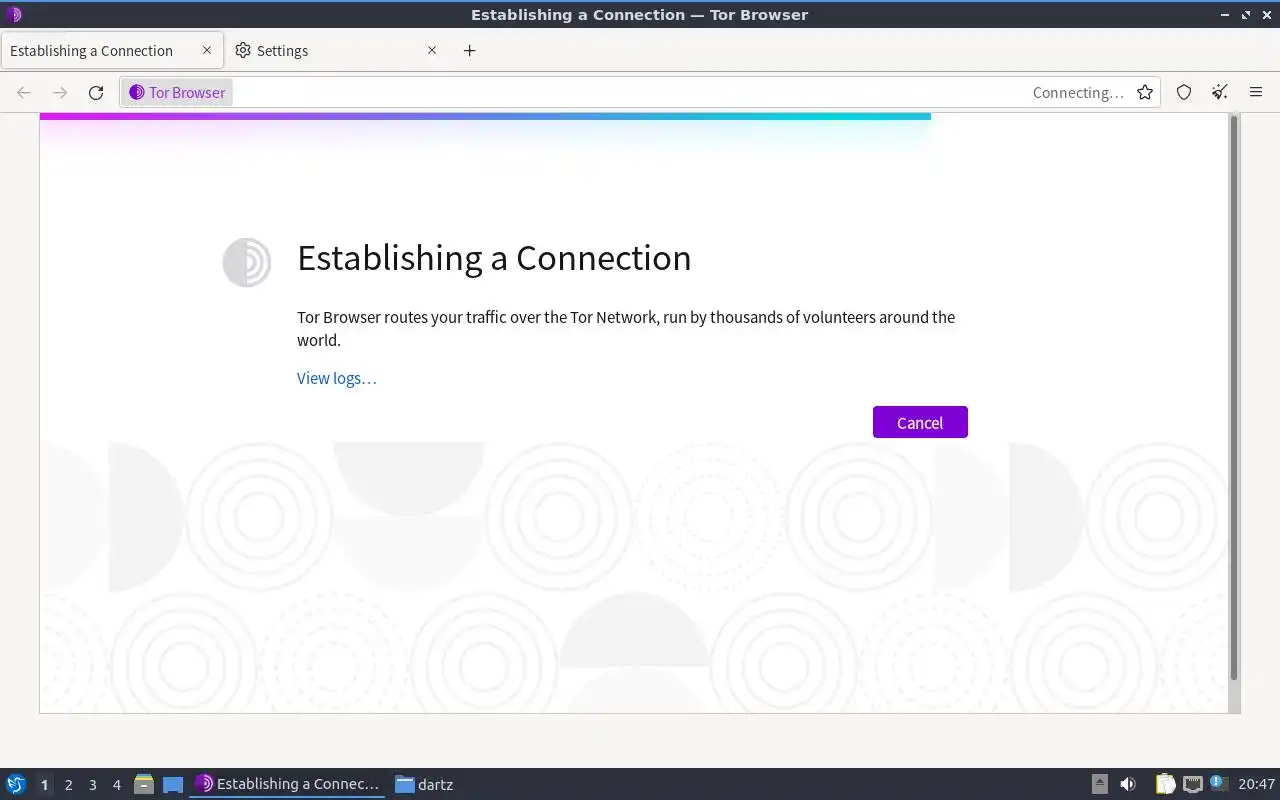Switch to workspace 1
The width and height of the screenshot is (1280, 800).
[x=44, y=785]
